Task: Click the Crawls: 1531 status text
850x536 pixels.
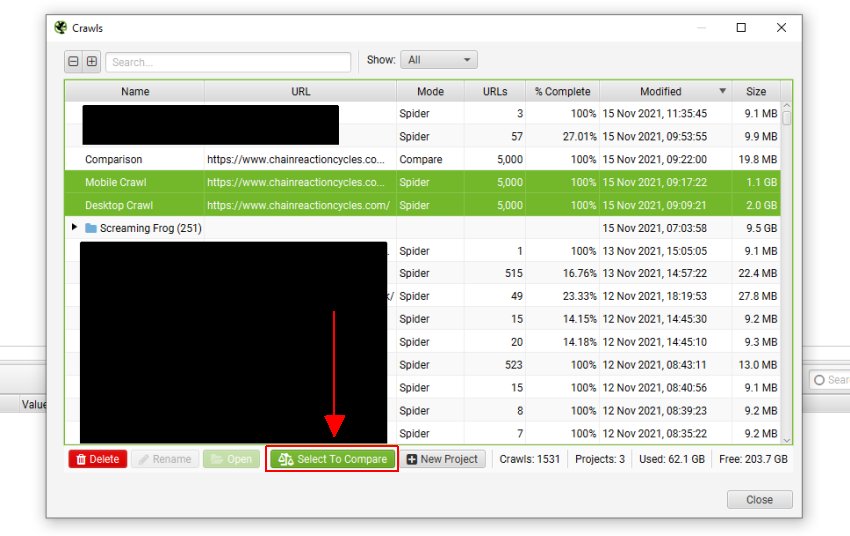Action: 530,459
